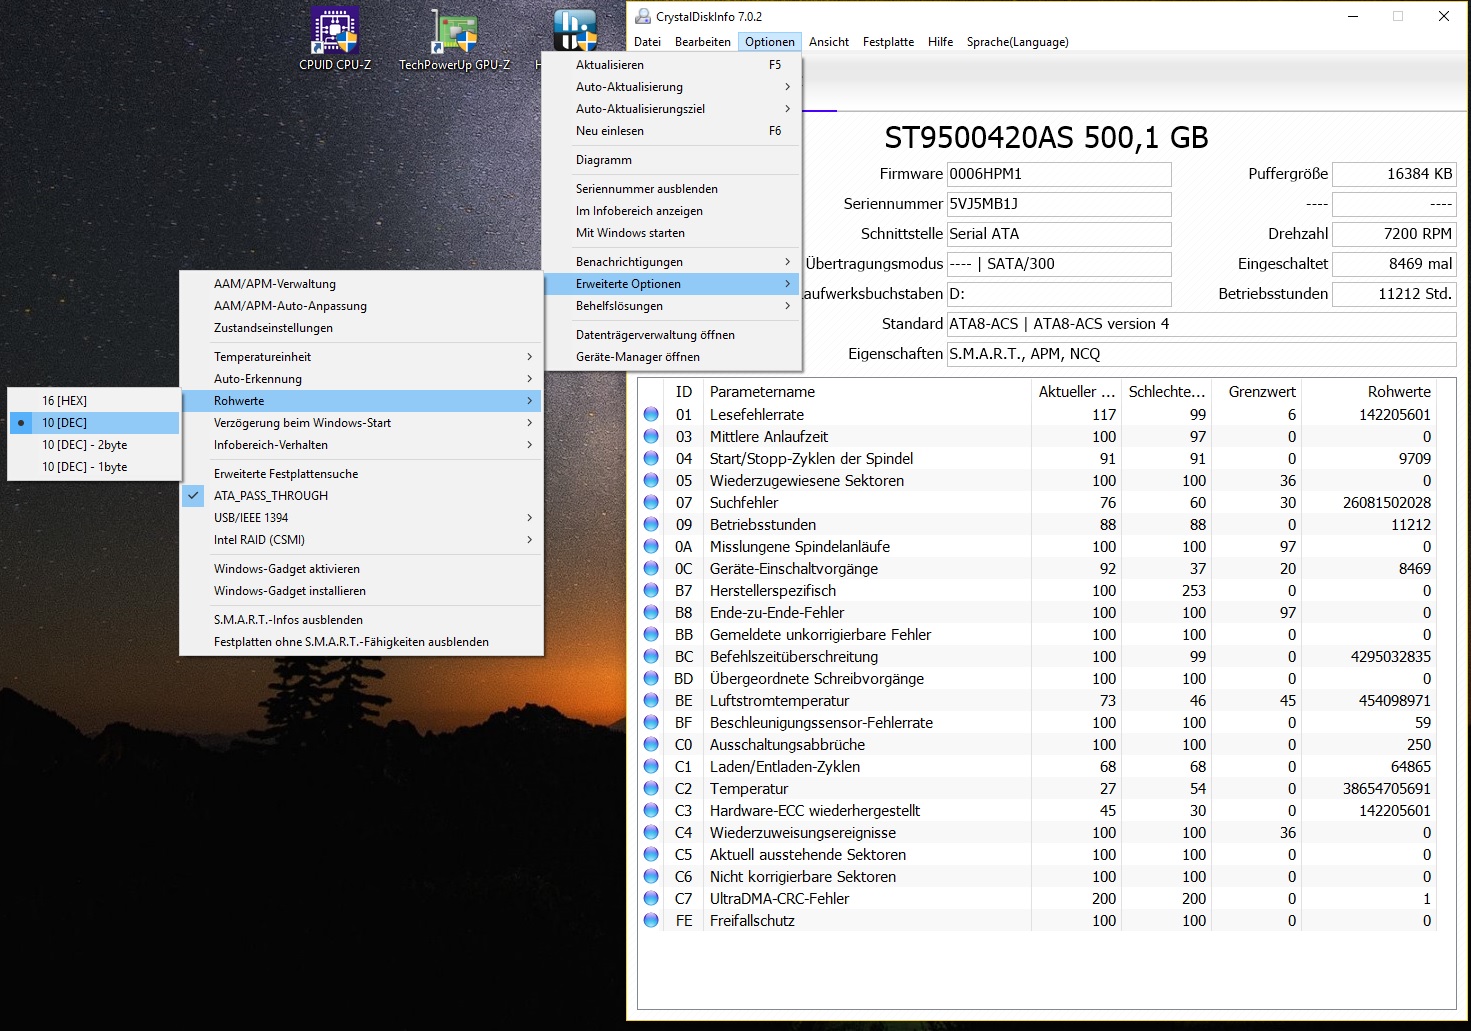Click status orb for Luftstromtemperatur row
This screenshot has height=1031, width=1471.
tap(651, 700)
